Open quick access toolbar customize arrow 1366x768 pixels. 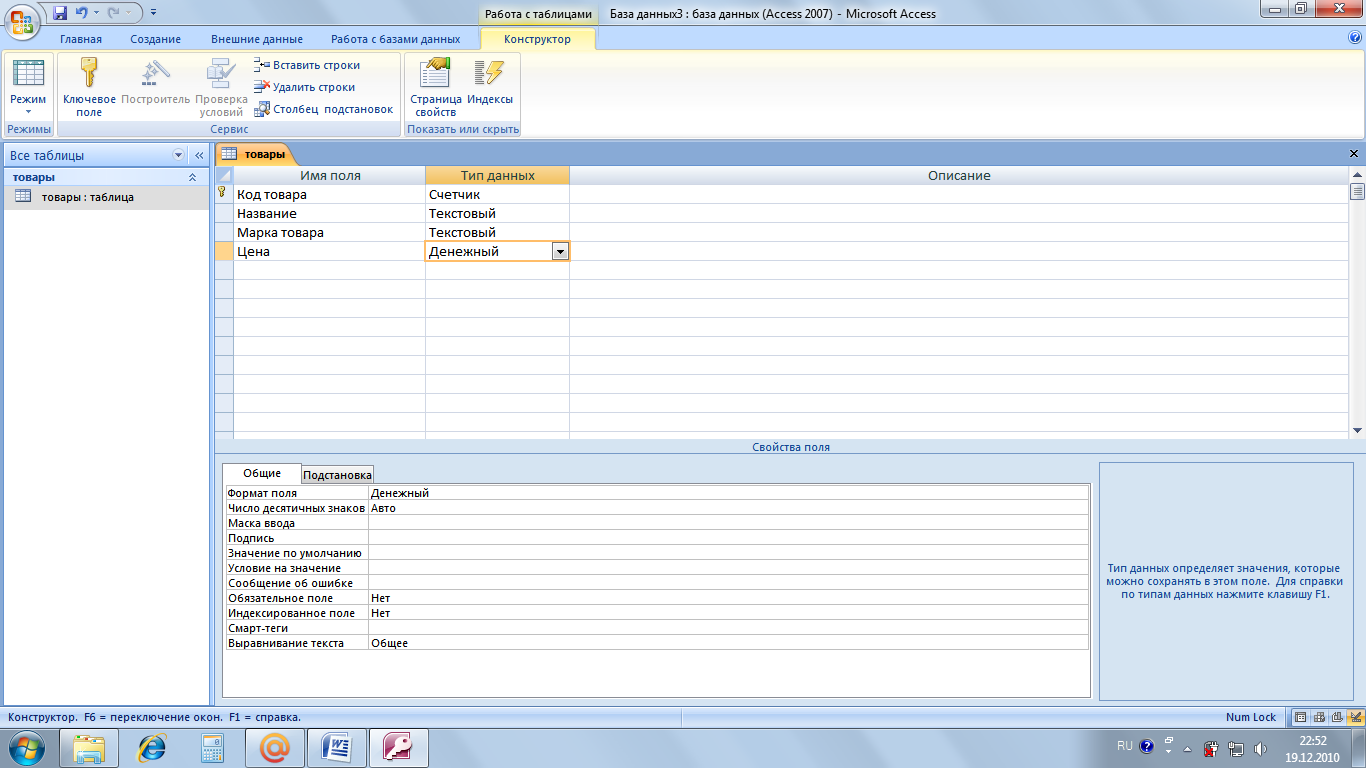click(x=153, y=13)
